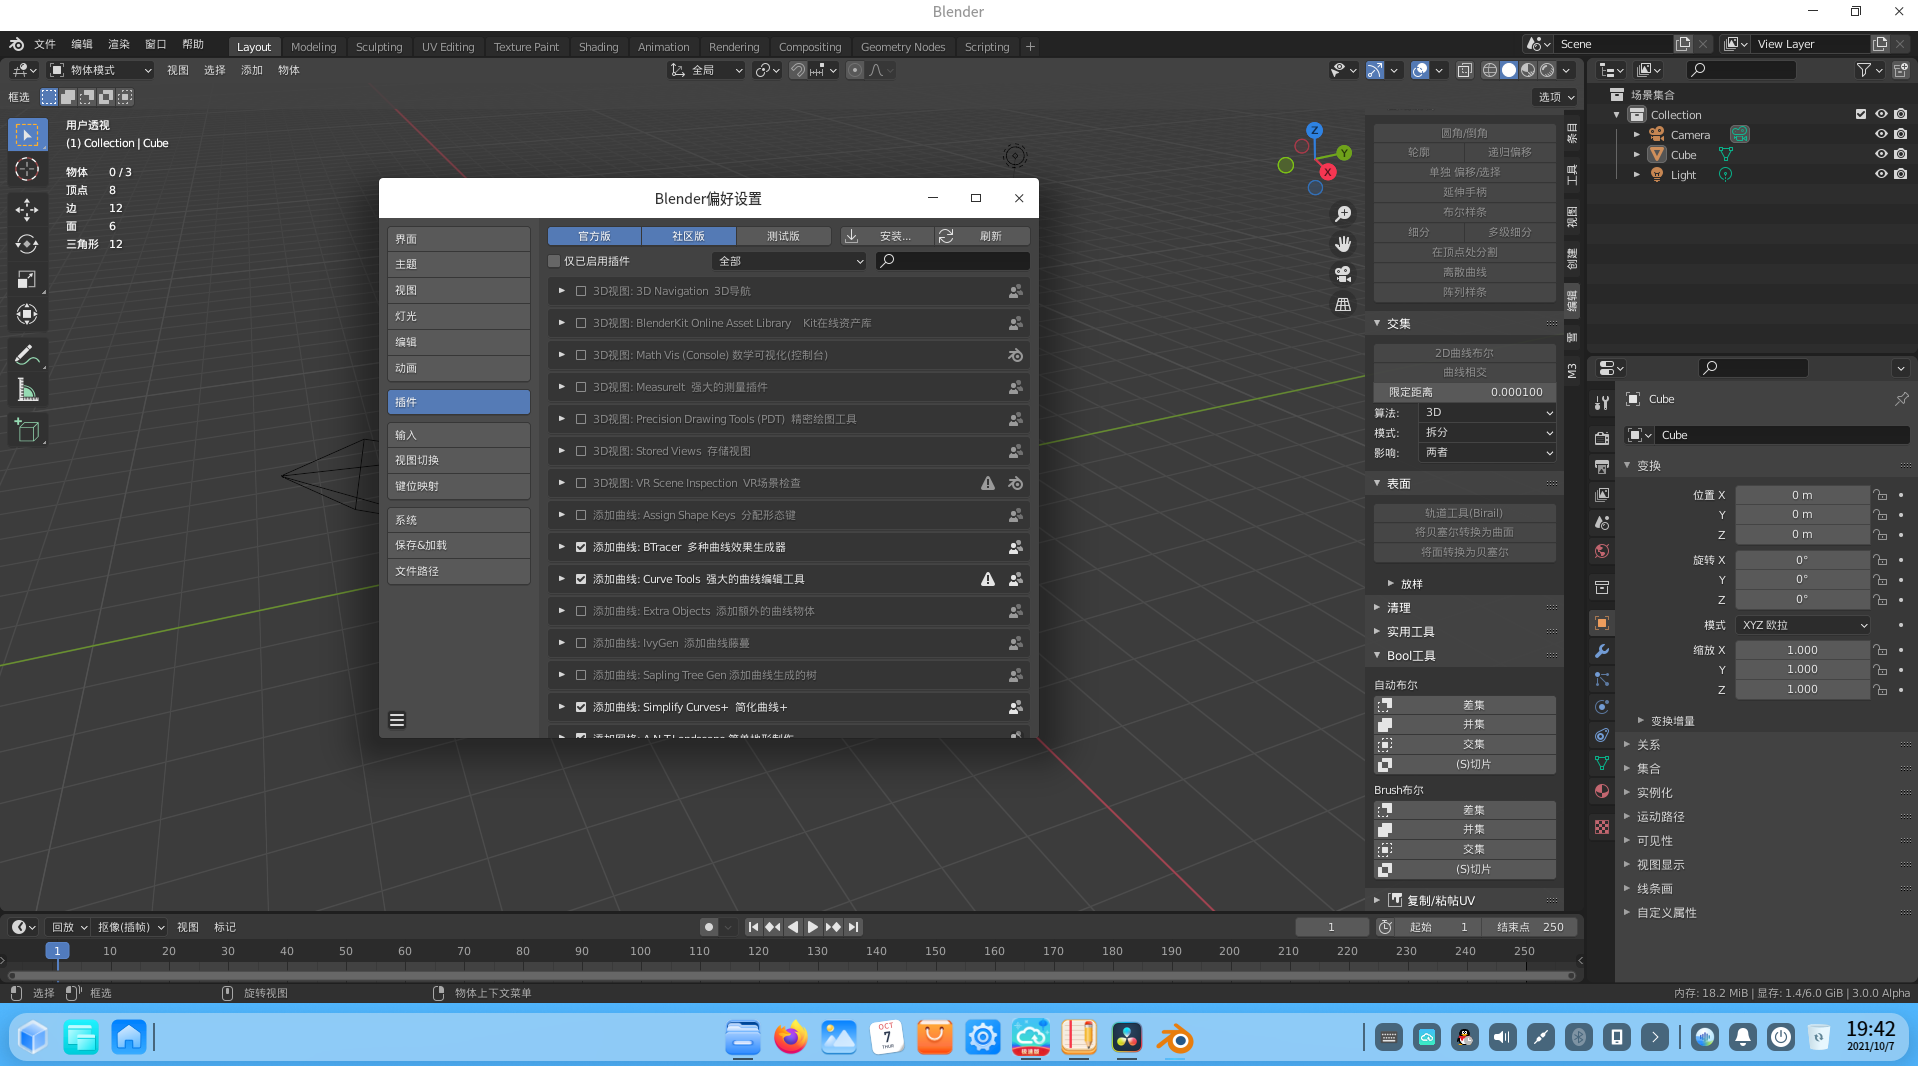Hide the Cube in outliner
Image resolution: width=1918 pixels, height=1066 pixels.
click(1880, 154)
